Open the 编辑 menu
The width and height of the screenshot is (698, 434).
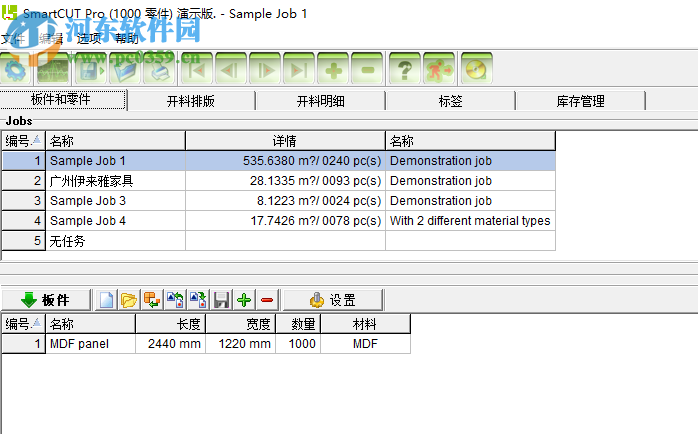(x=51, y=39)
